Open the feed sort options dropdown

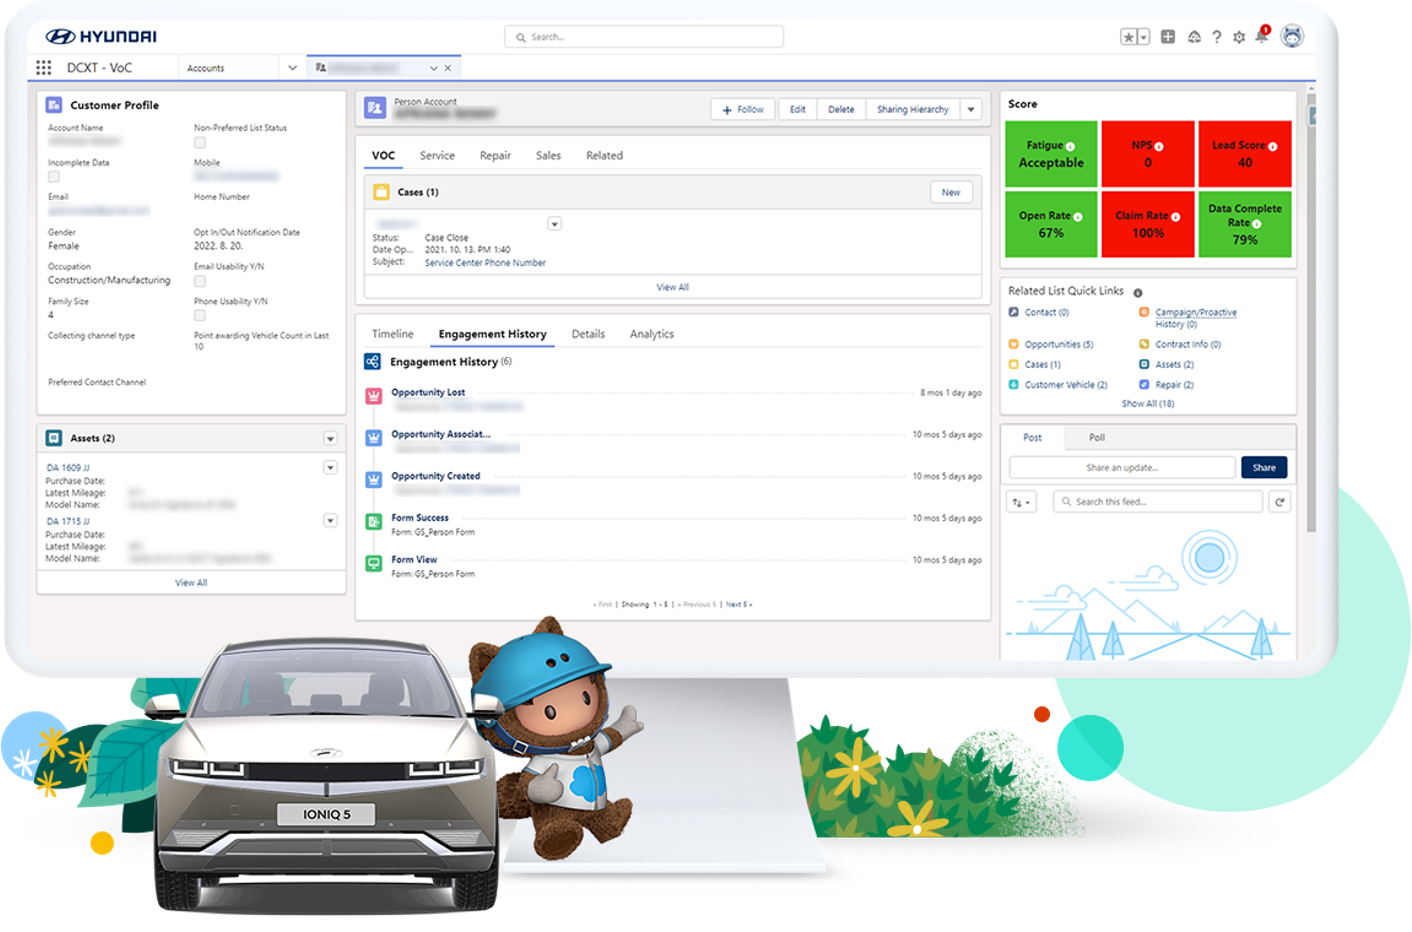(1021, 502)
